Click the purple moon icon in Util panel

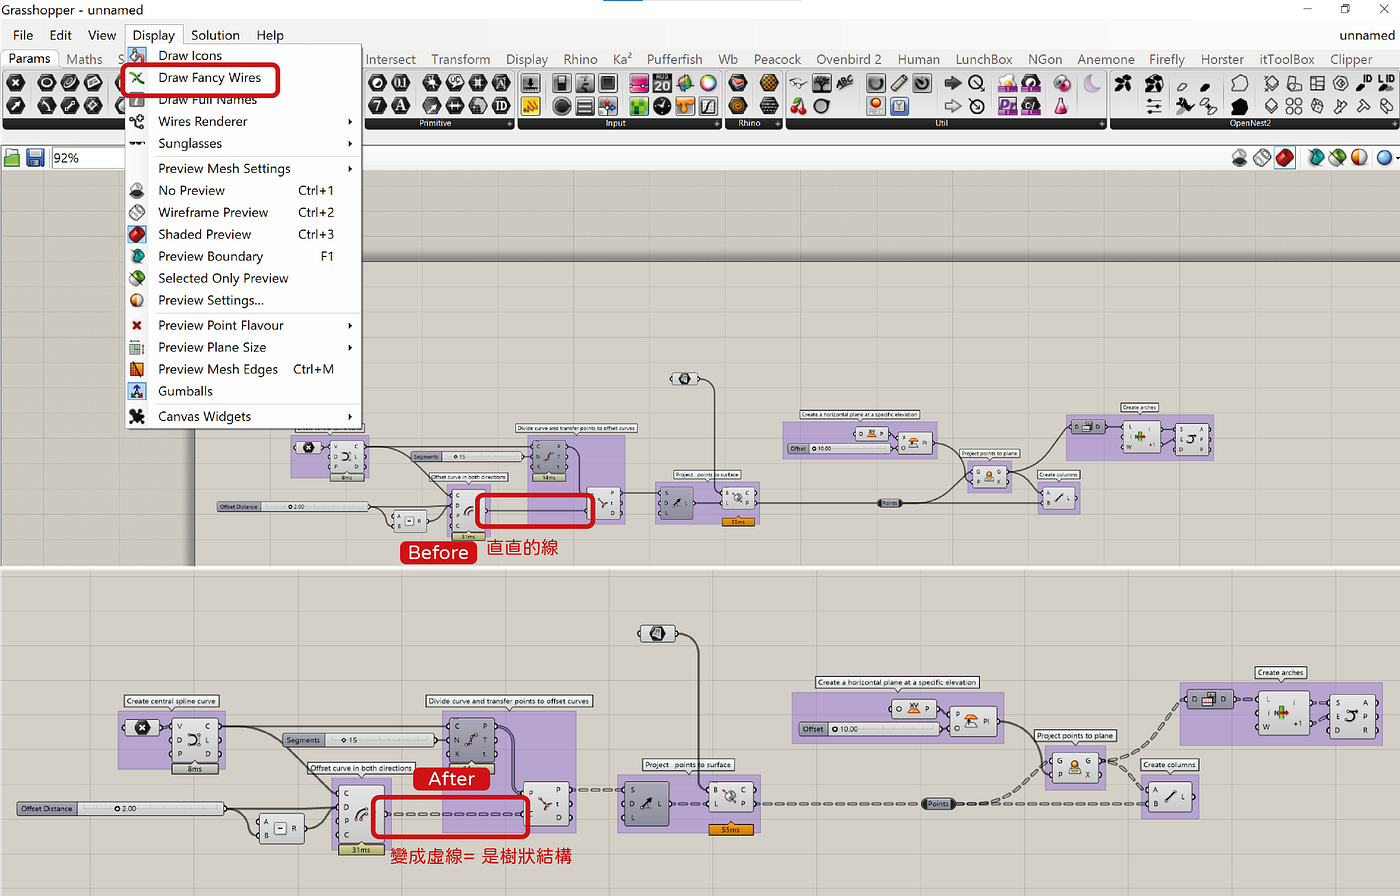(x=1092, y=83)
